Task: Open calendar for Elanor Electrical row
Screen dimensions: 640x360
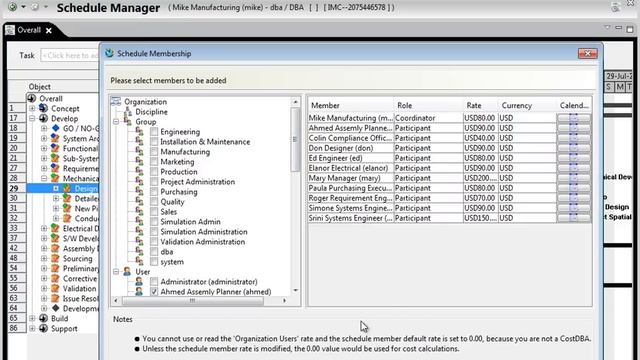Action: (x=573, y=168)
